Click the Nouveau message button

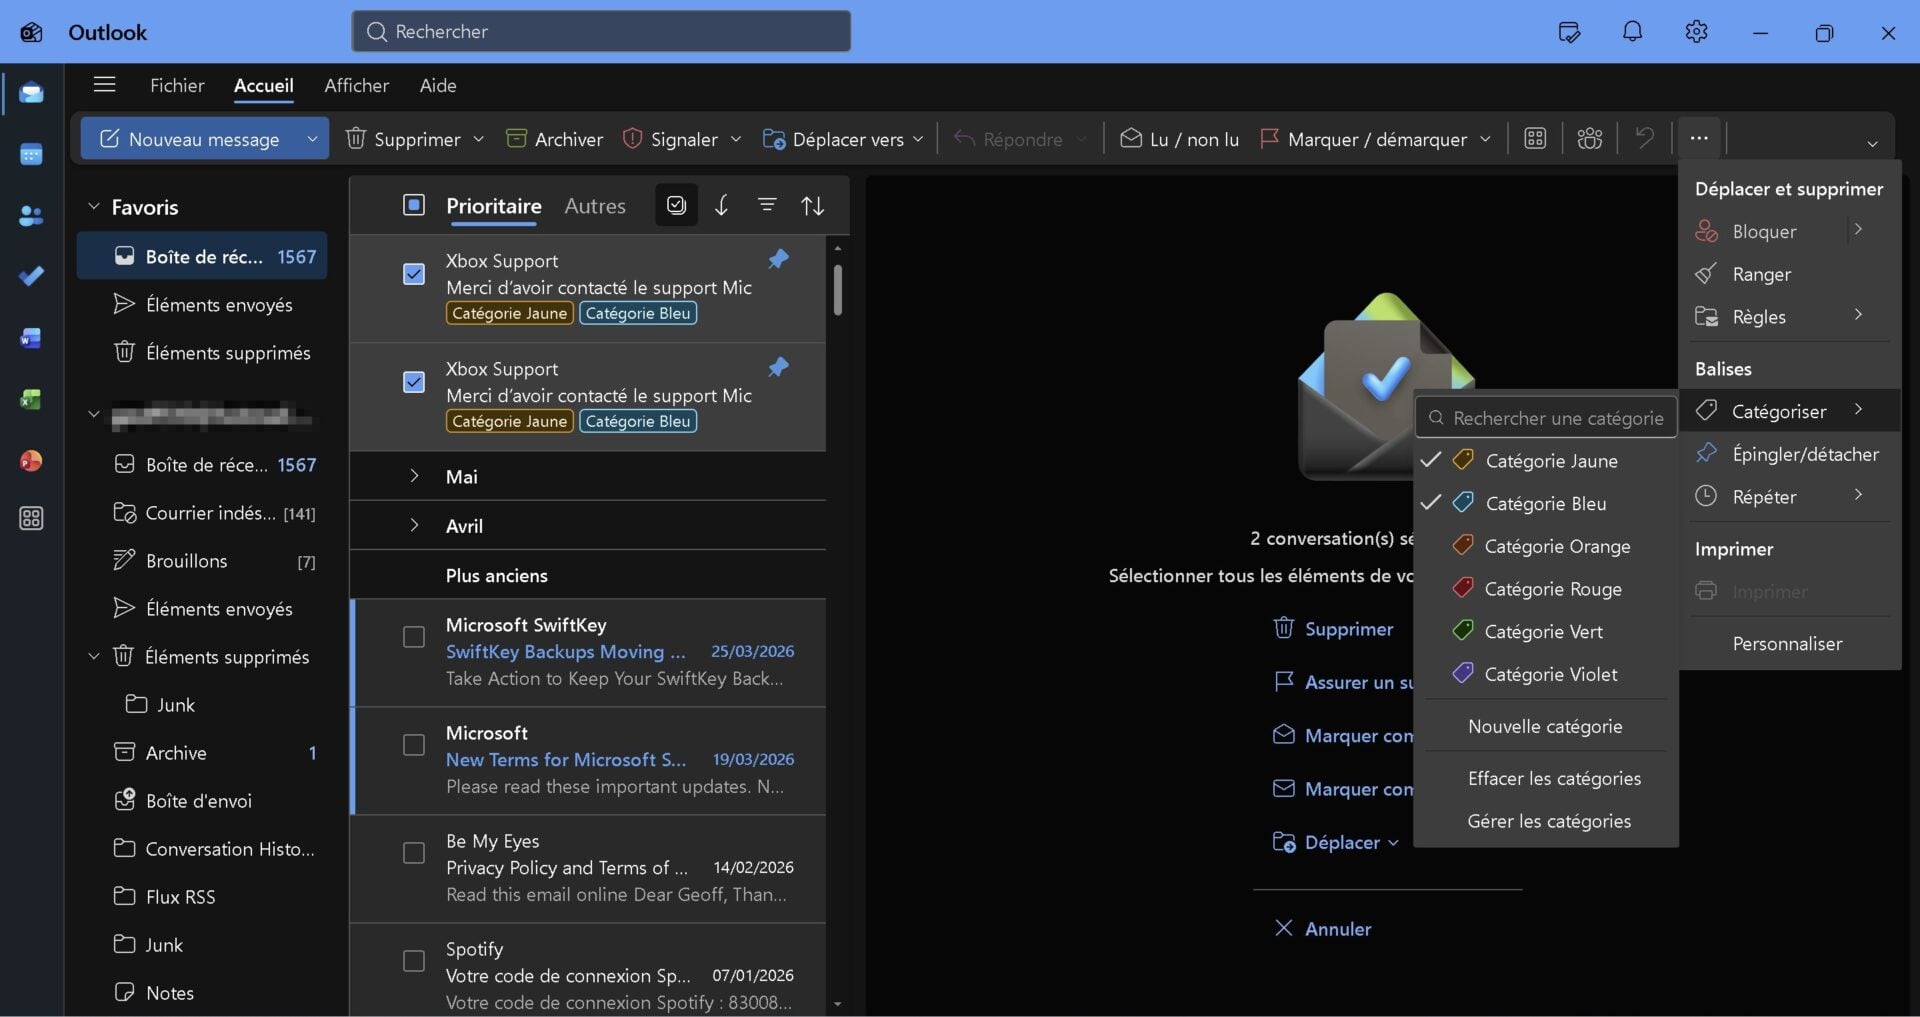click(x=190, y=139)
